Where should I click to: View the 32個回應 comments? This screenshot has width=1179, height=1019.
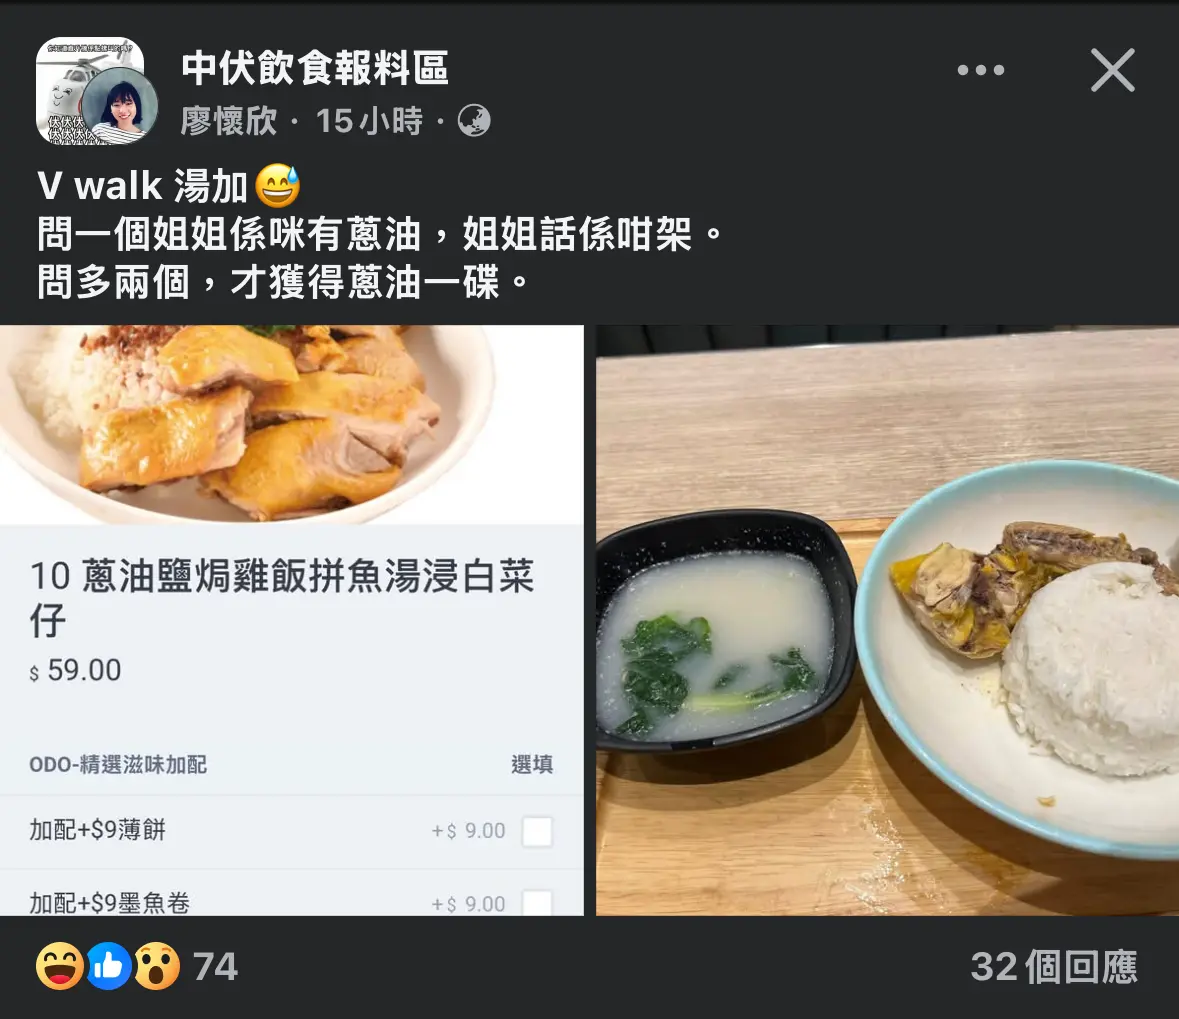point(1053,966)
